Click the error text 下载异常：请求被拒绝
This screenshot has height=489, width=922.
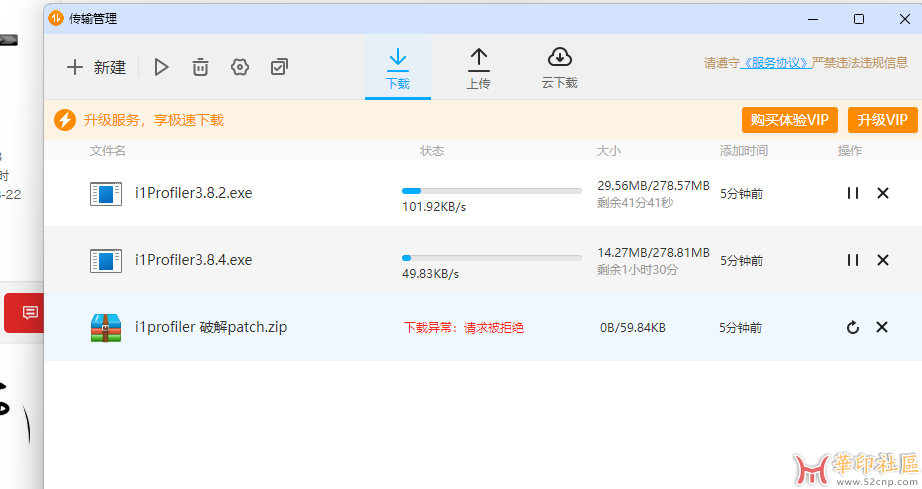click(463, 327)
